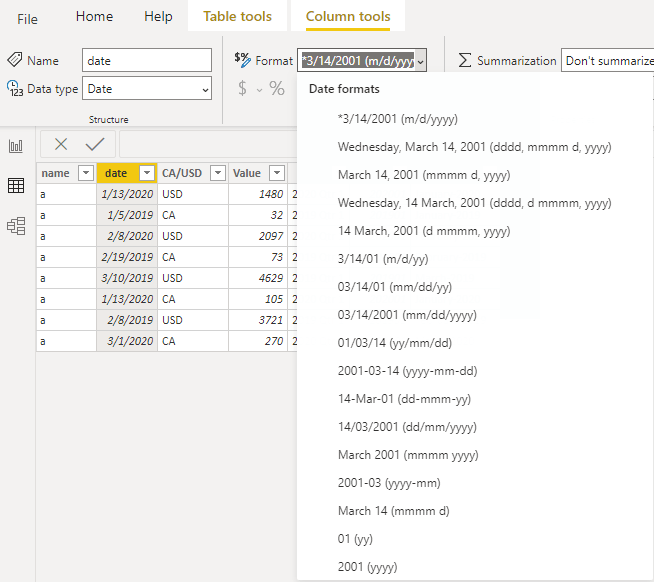Select the name column header
Image resolution: width=654 pixels, height=582 pixels.
coord(55,173)
